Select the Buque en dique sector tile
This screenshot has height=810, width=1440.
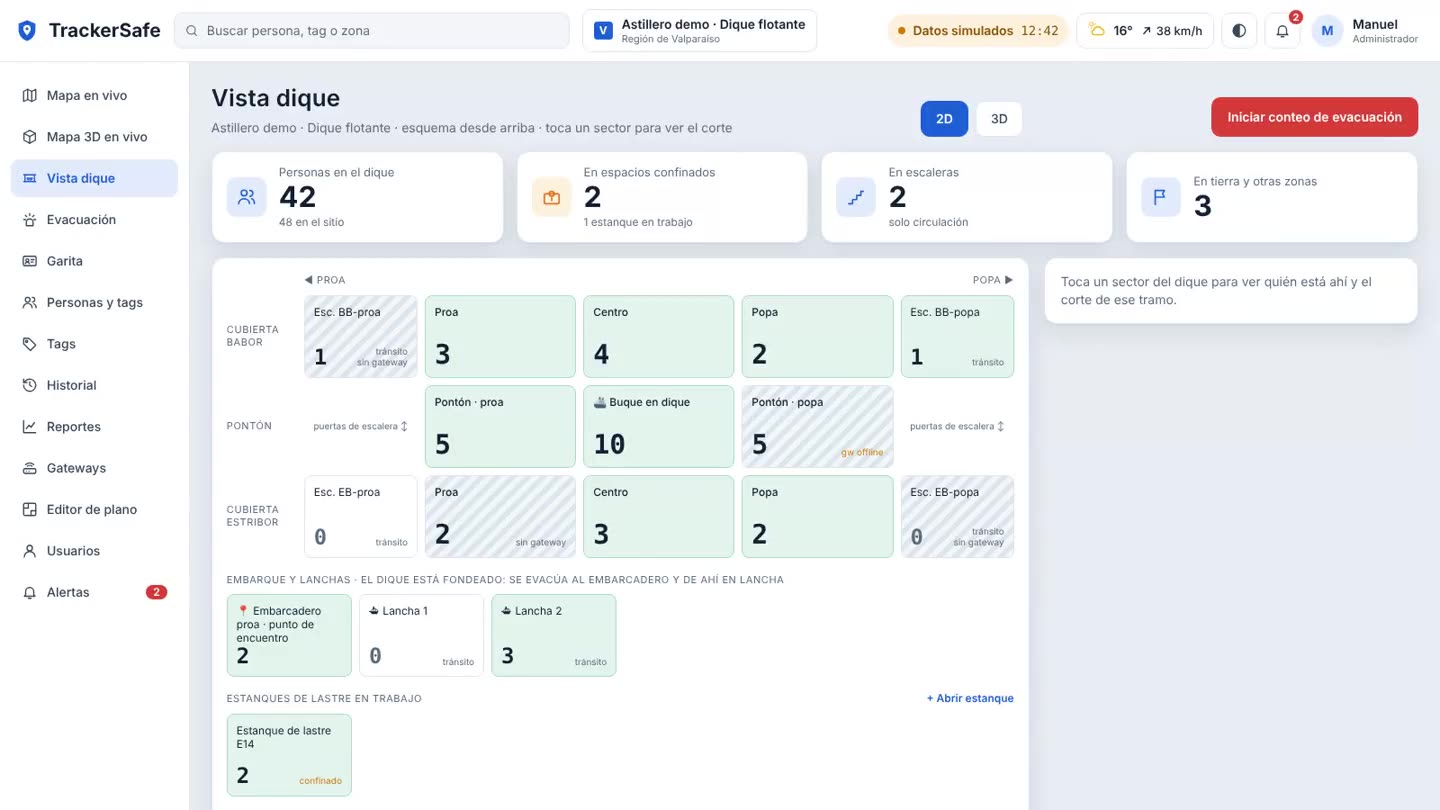point(658,426)
